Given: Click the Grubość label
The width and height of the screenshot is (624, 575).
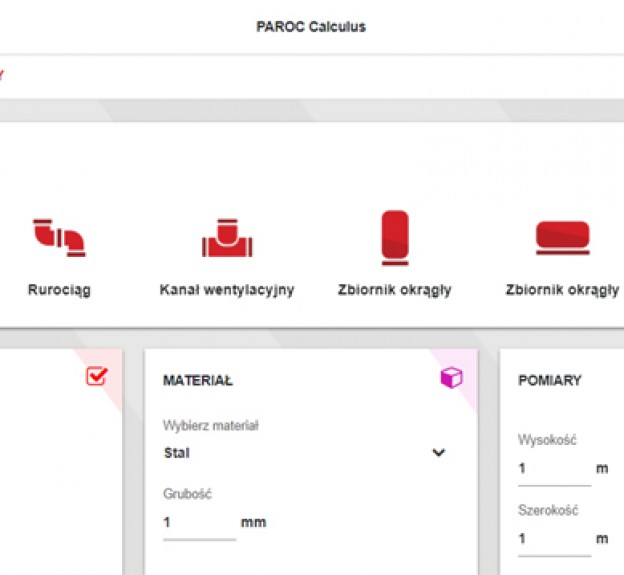Looking at the screenshot, I should pos(187,494).
